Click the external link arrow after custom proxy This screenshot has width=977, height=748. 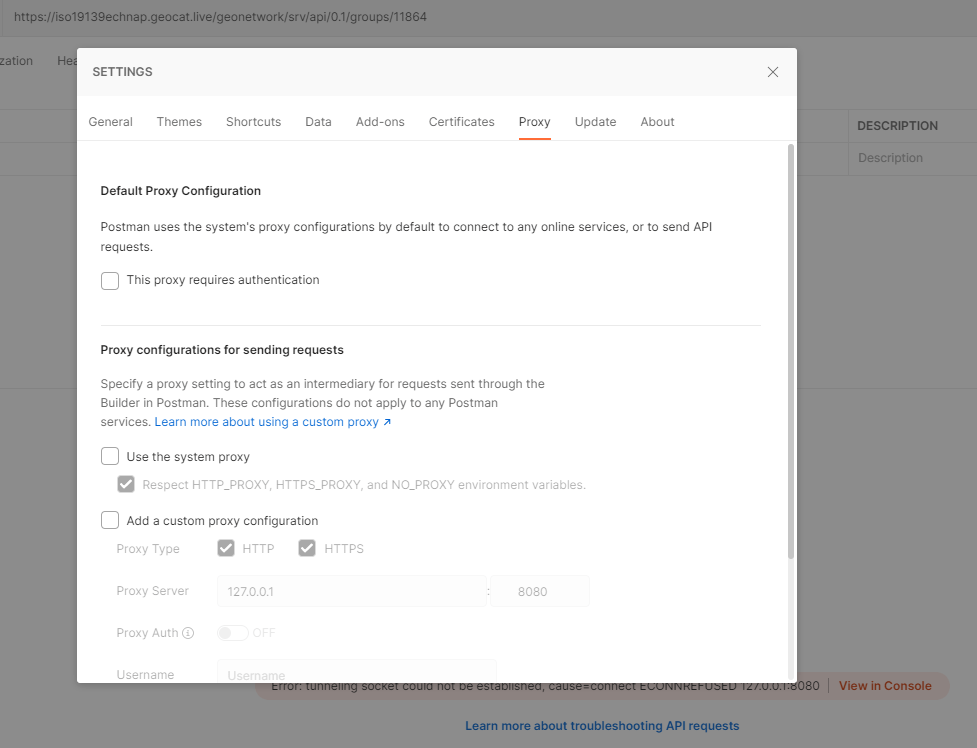click(387, 422)
